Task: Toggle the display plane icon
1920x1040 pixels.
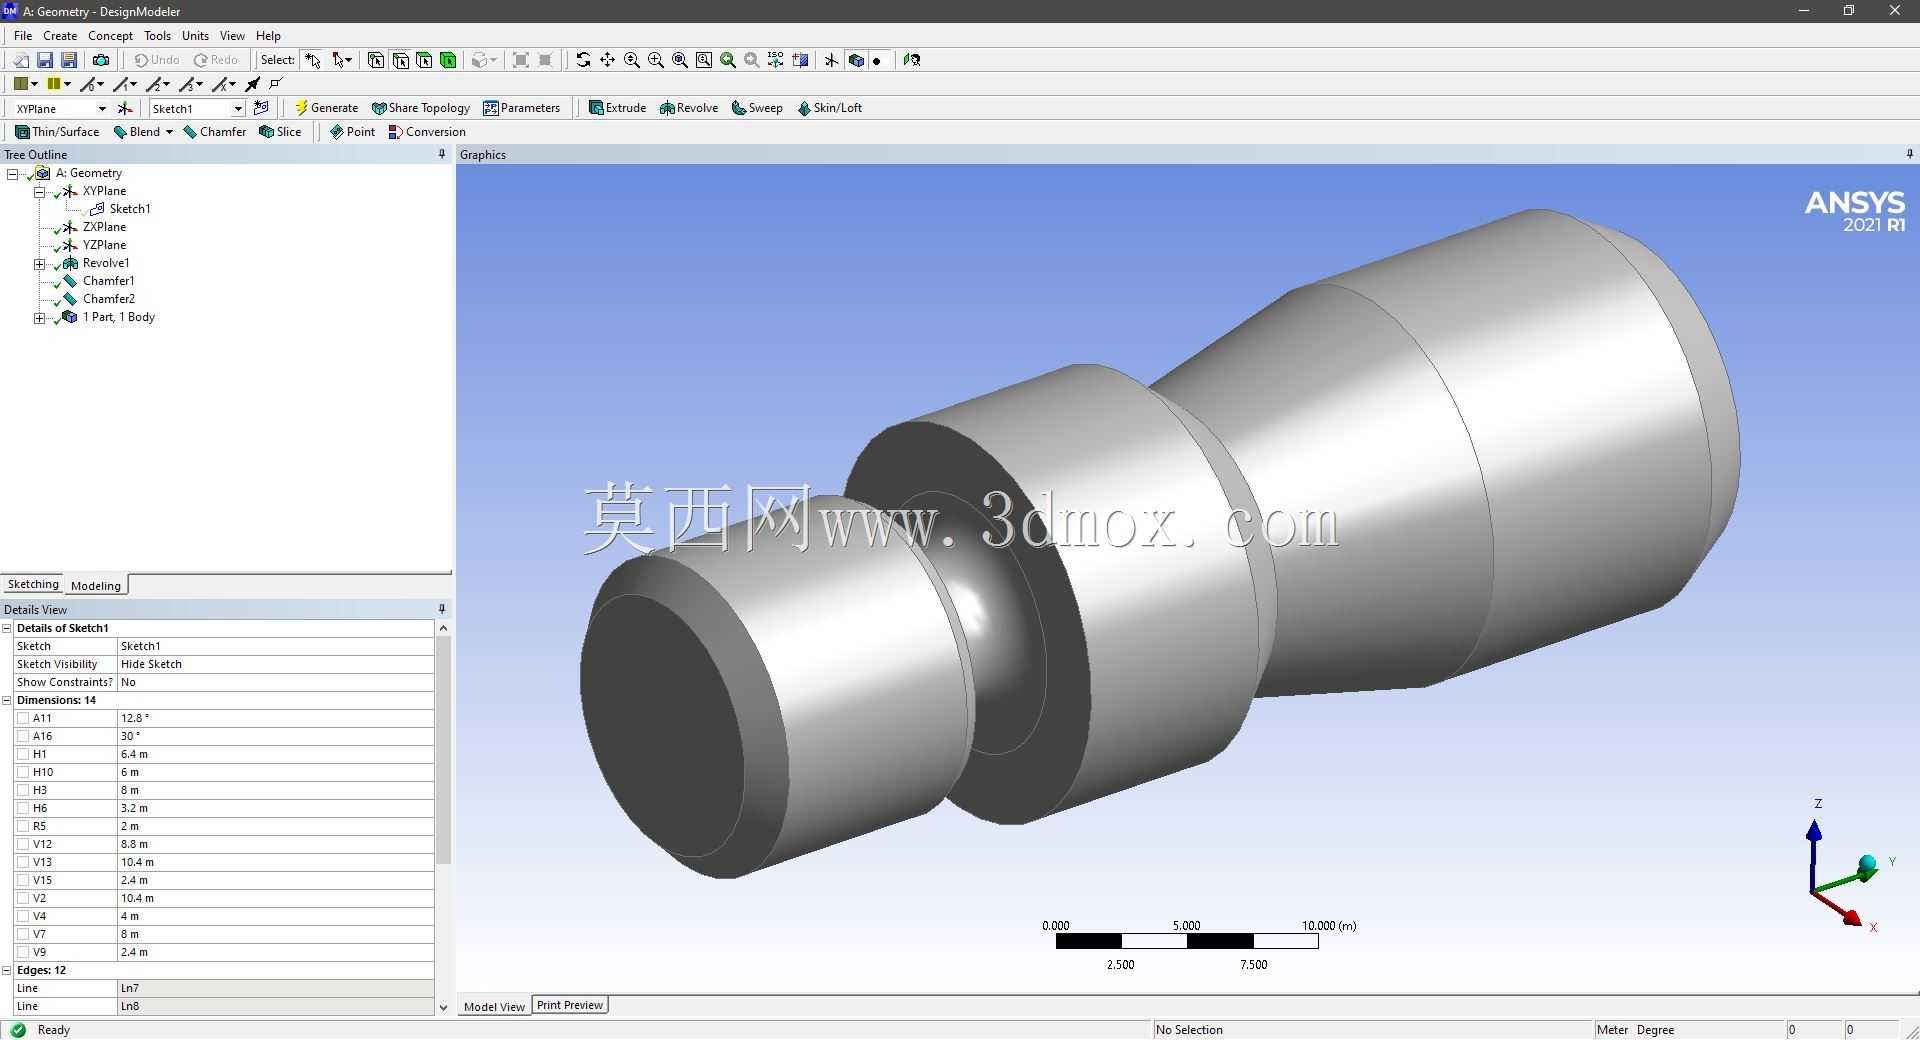Action: pos(831,60)
